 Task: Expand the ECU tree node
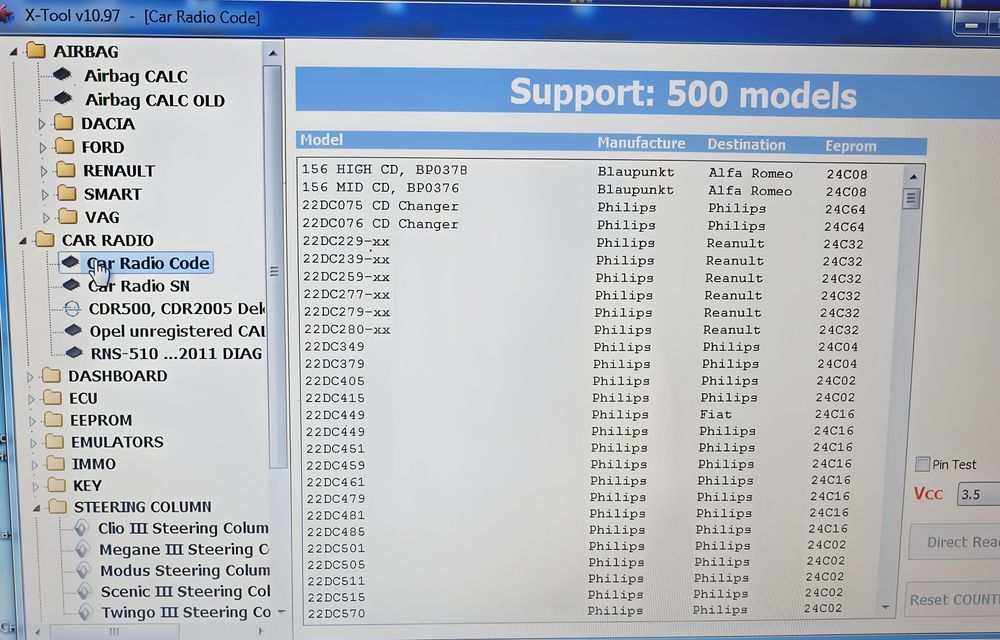coord(31,399)
